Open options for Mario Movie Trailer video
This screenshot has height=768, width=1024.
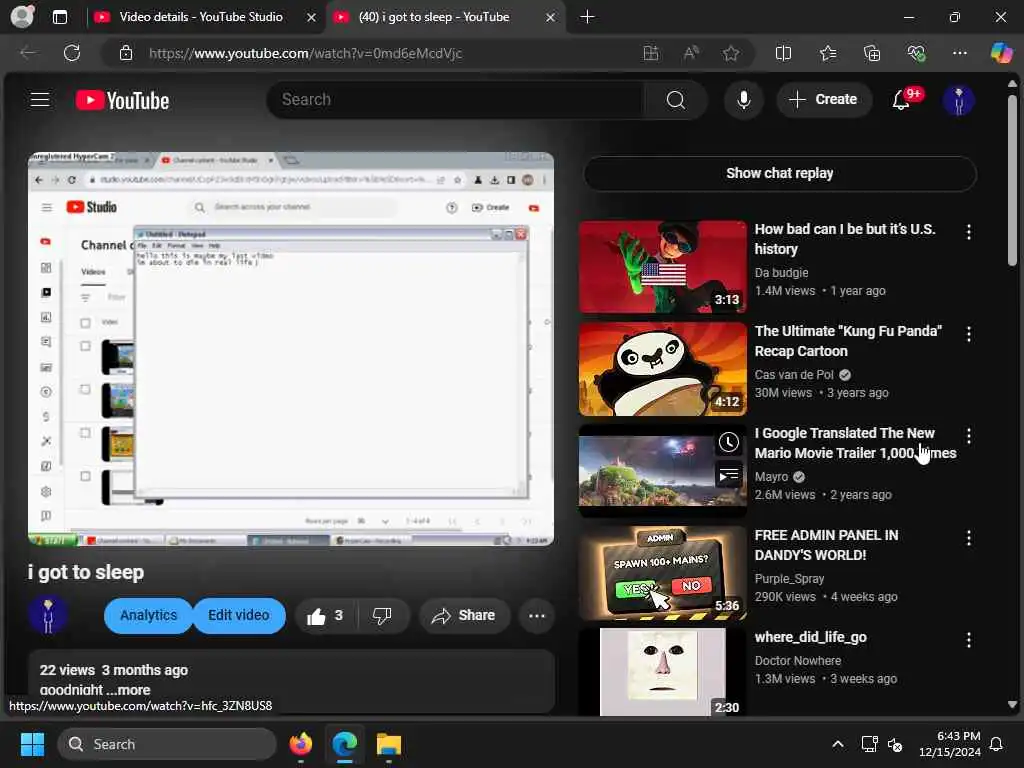[968, 436]
